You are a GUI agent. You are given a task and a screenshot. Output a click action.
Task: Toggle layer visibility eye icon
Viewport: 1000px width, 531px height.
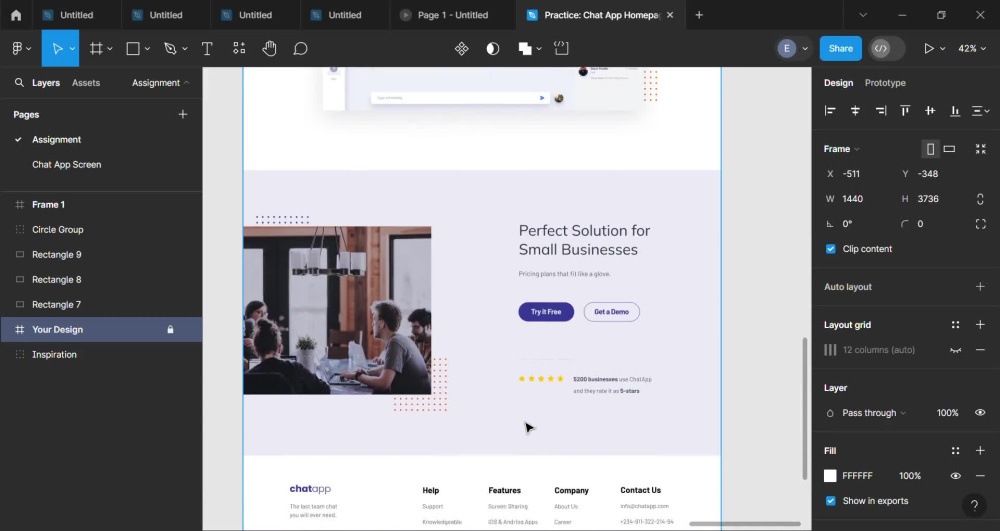[980, 412]
